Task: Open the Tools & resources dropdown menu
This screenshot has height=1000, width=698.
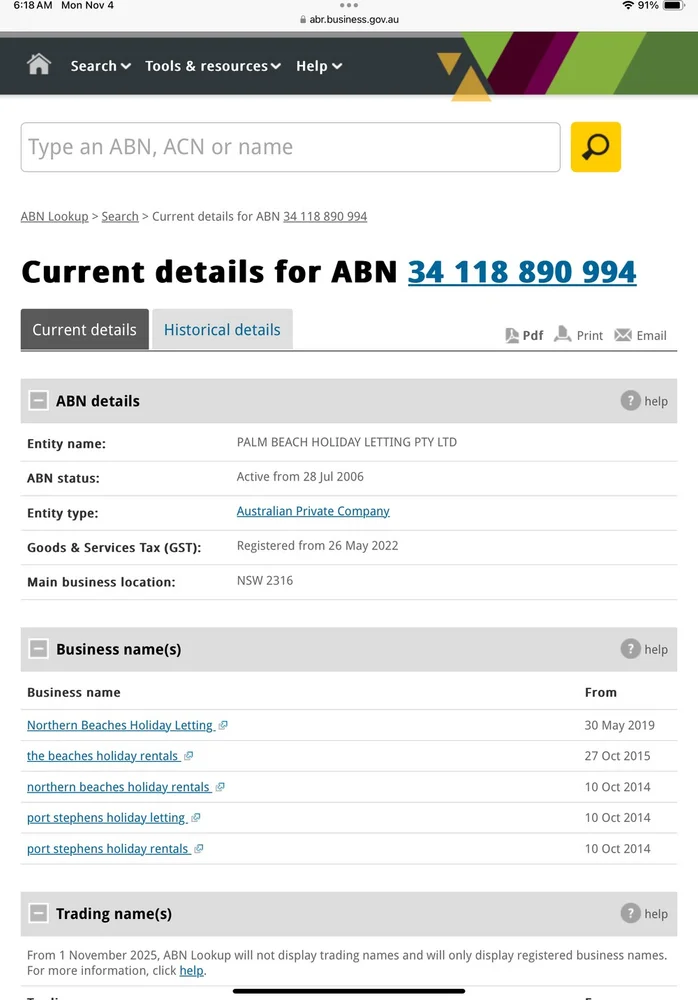Action: [213, 66]
